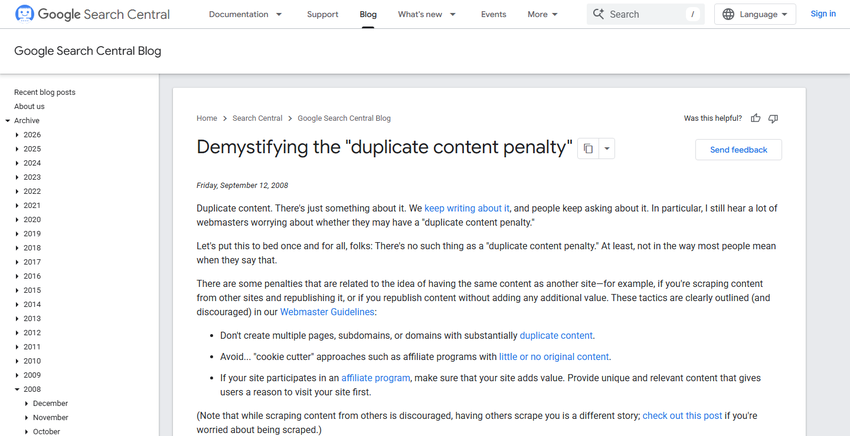Copy page using the copy icon
This screenshot has height=436, width=850.
588,149
